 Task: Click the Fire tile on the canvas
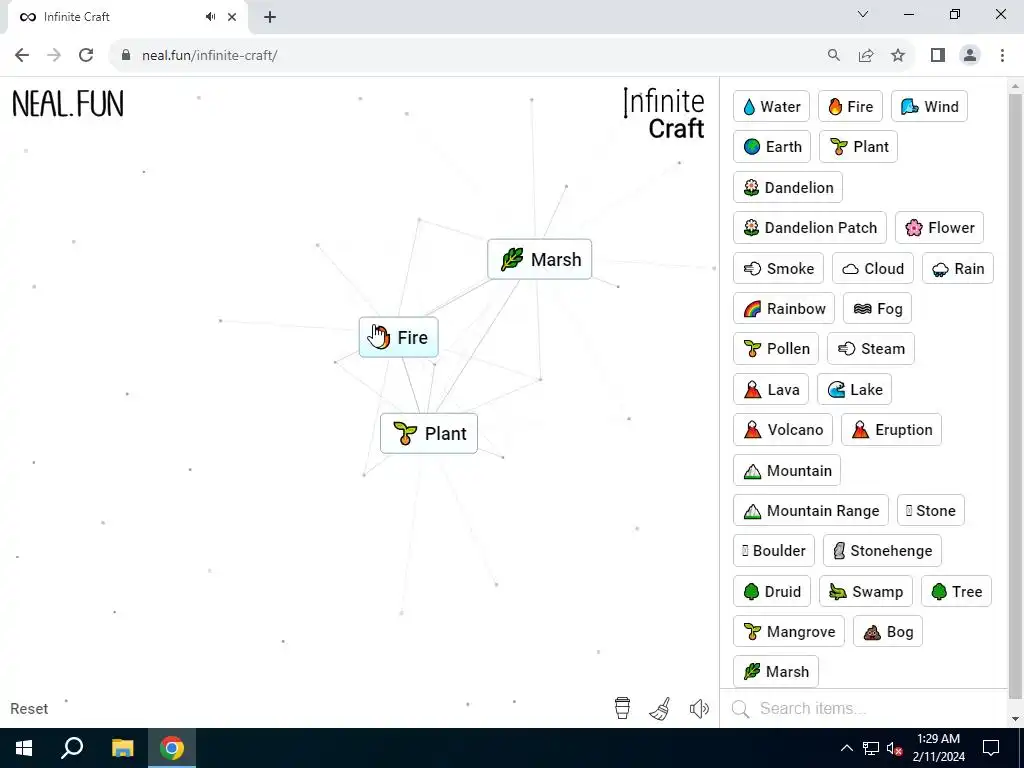[398, 338]
